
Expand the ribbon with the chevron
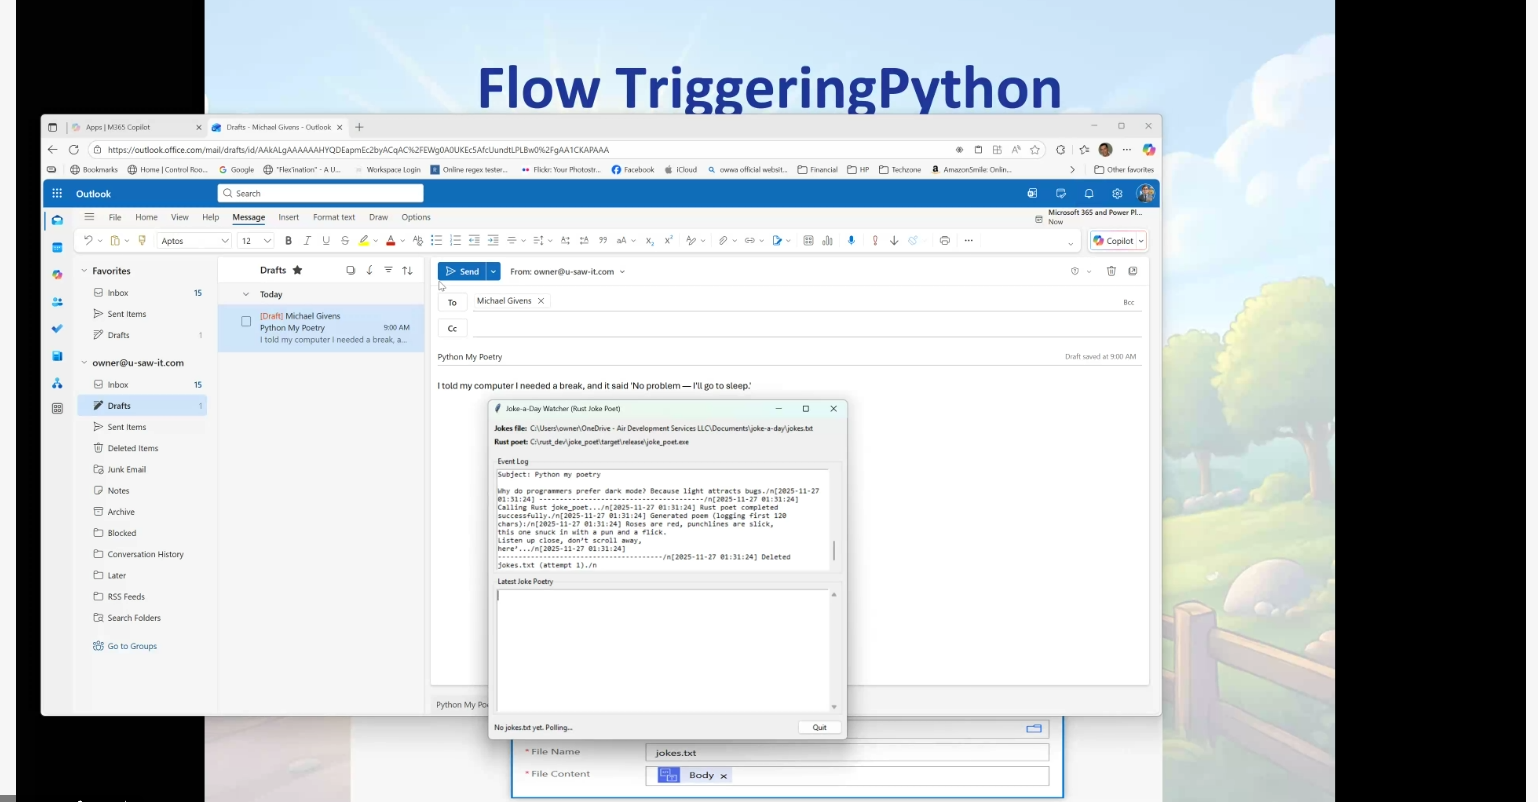[1070, 243]
